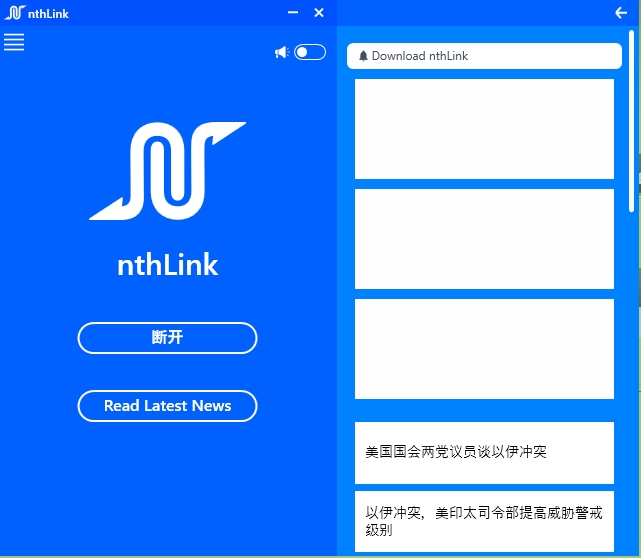
Task: Click the bell icon in the notification banner
Action: click(x=363, y=56)
